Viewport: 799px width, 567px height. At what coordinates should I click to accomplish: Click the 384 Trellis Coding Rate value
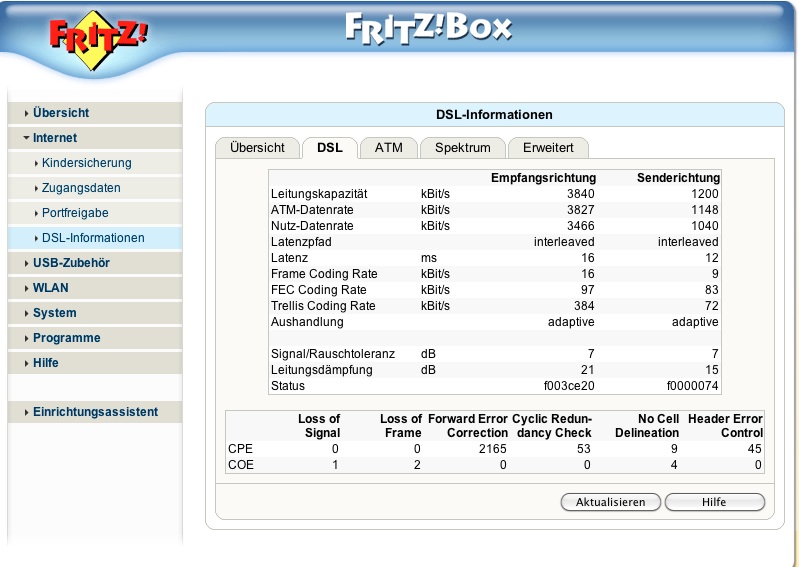tap(584, 306)
